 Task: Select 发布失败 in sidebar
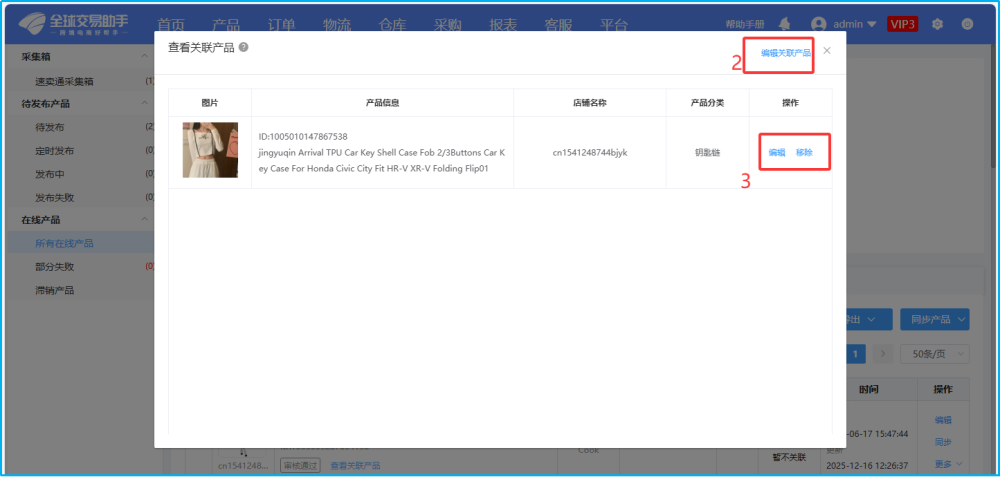54,197
